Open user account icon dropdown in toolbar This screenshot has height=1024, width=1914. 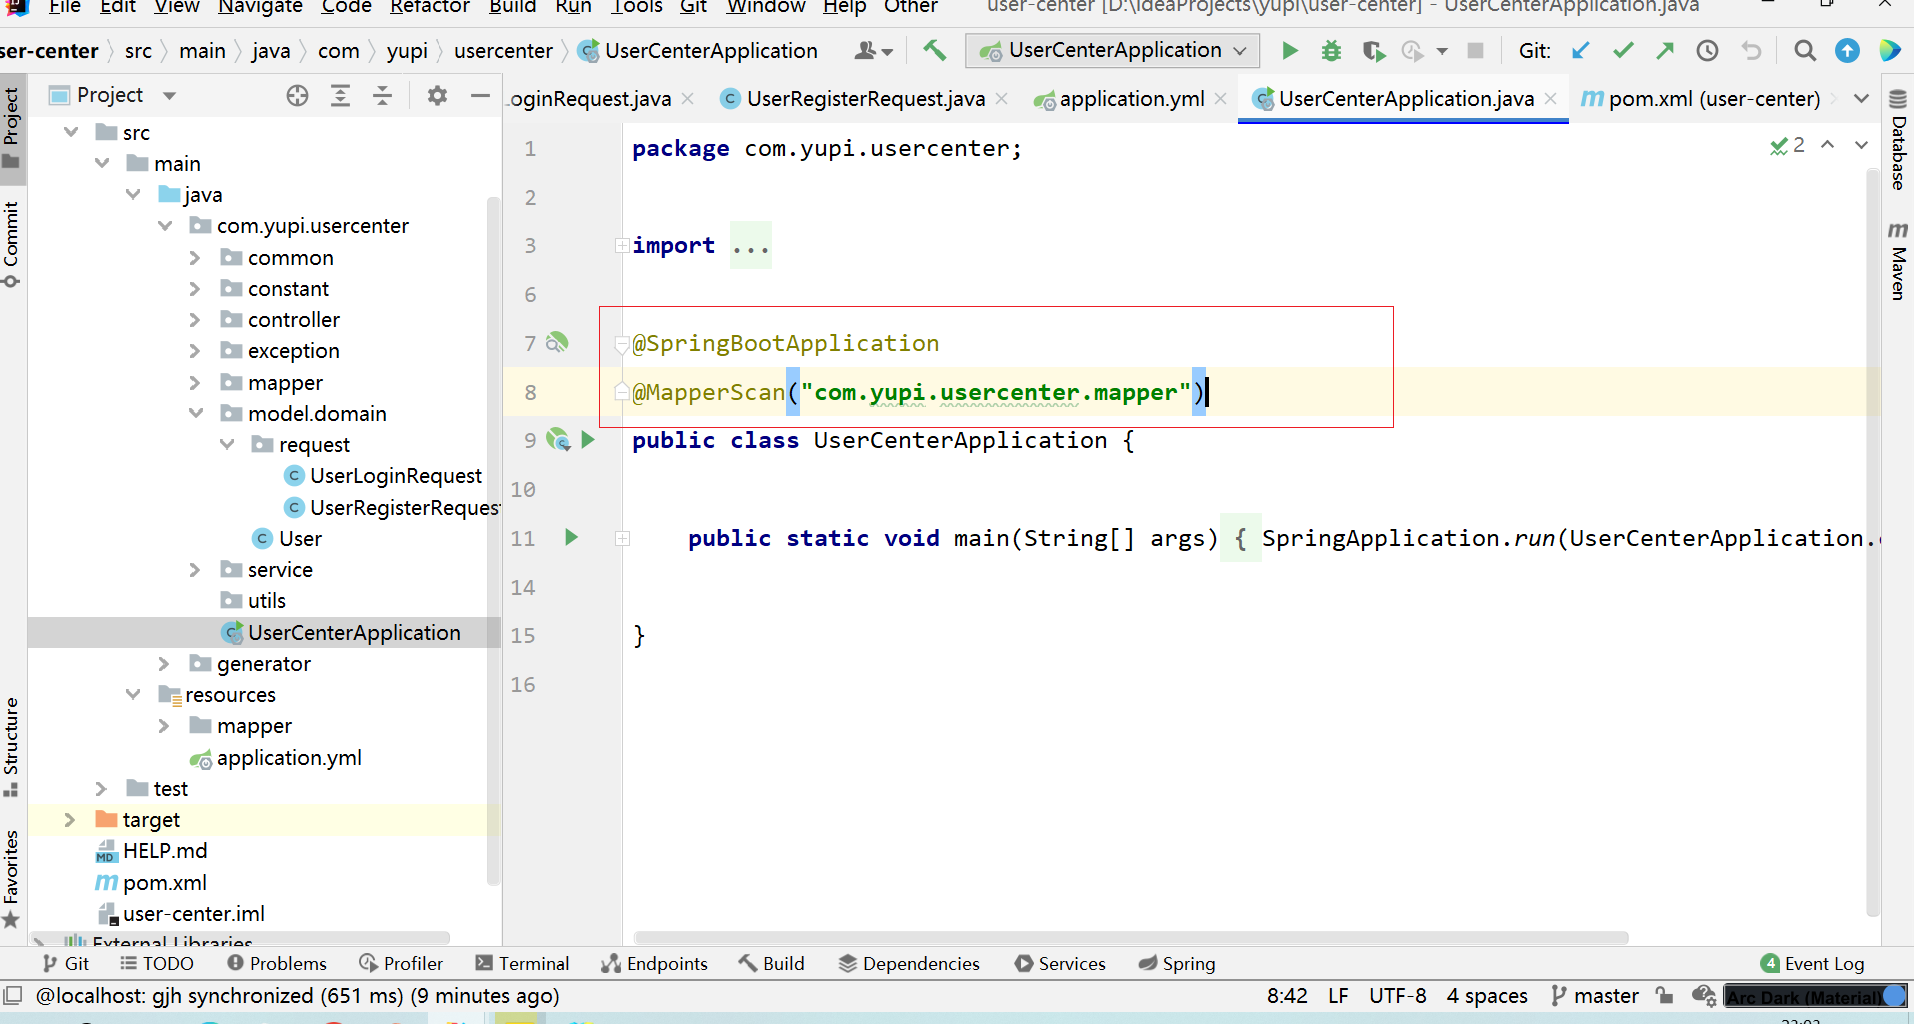coord(873,50)
